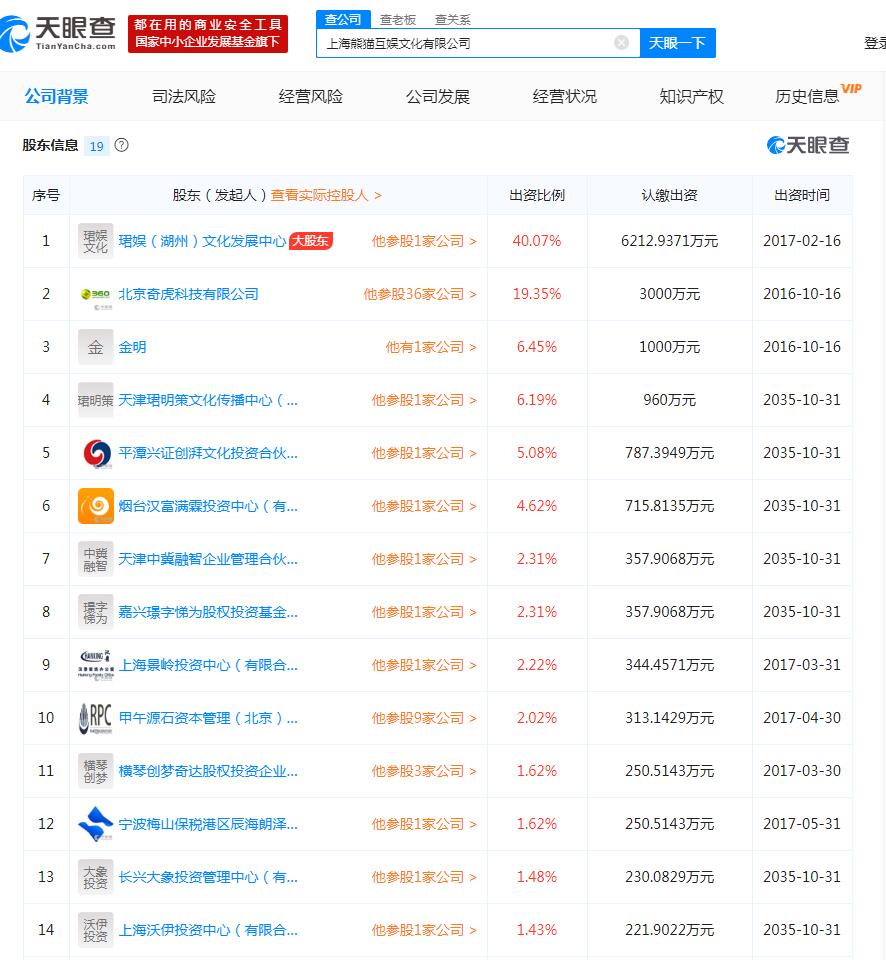This screenshot has width=886, height=960.
Task: Select the 6212.9371万元 subscribed capital cell
Action: [669, 241]
